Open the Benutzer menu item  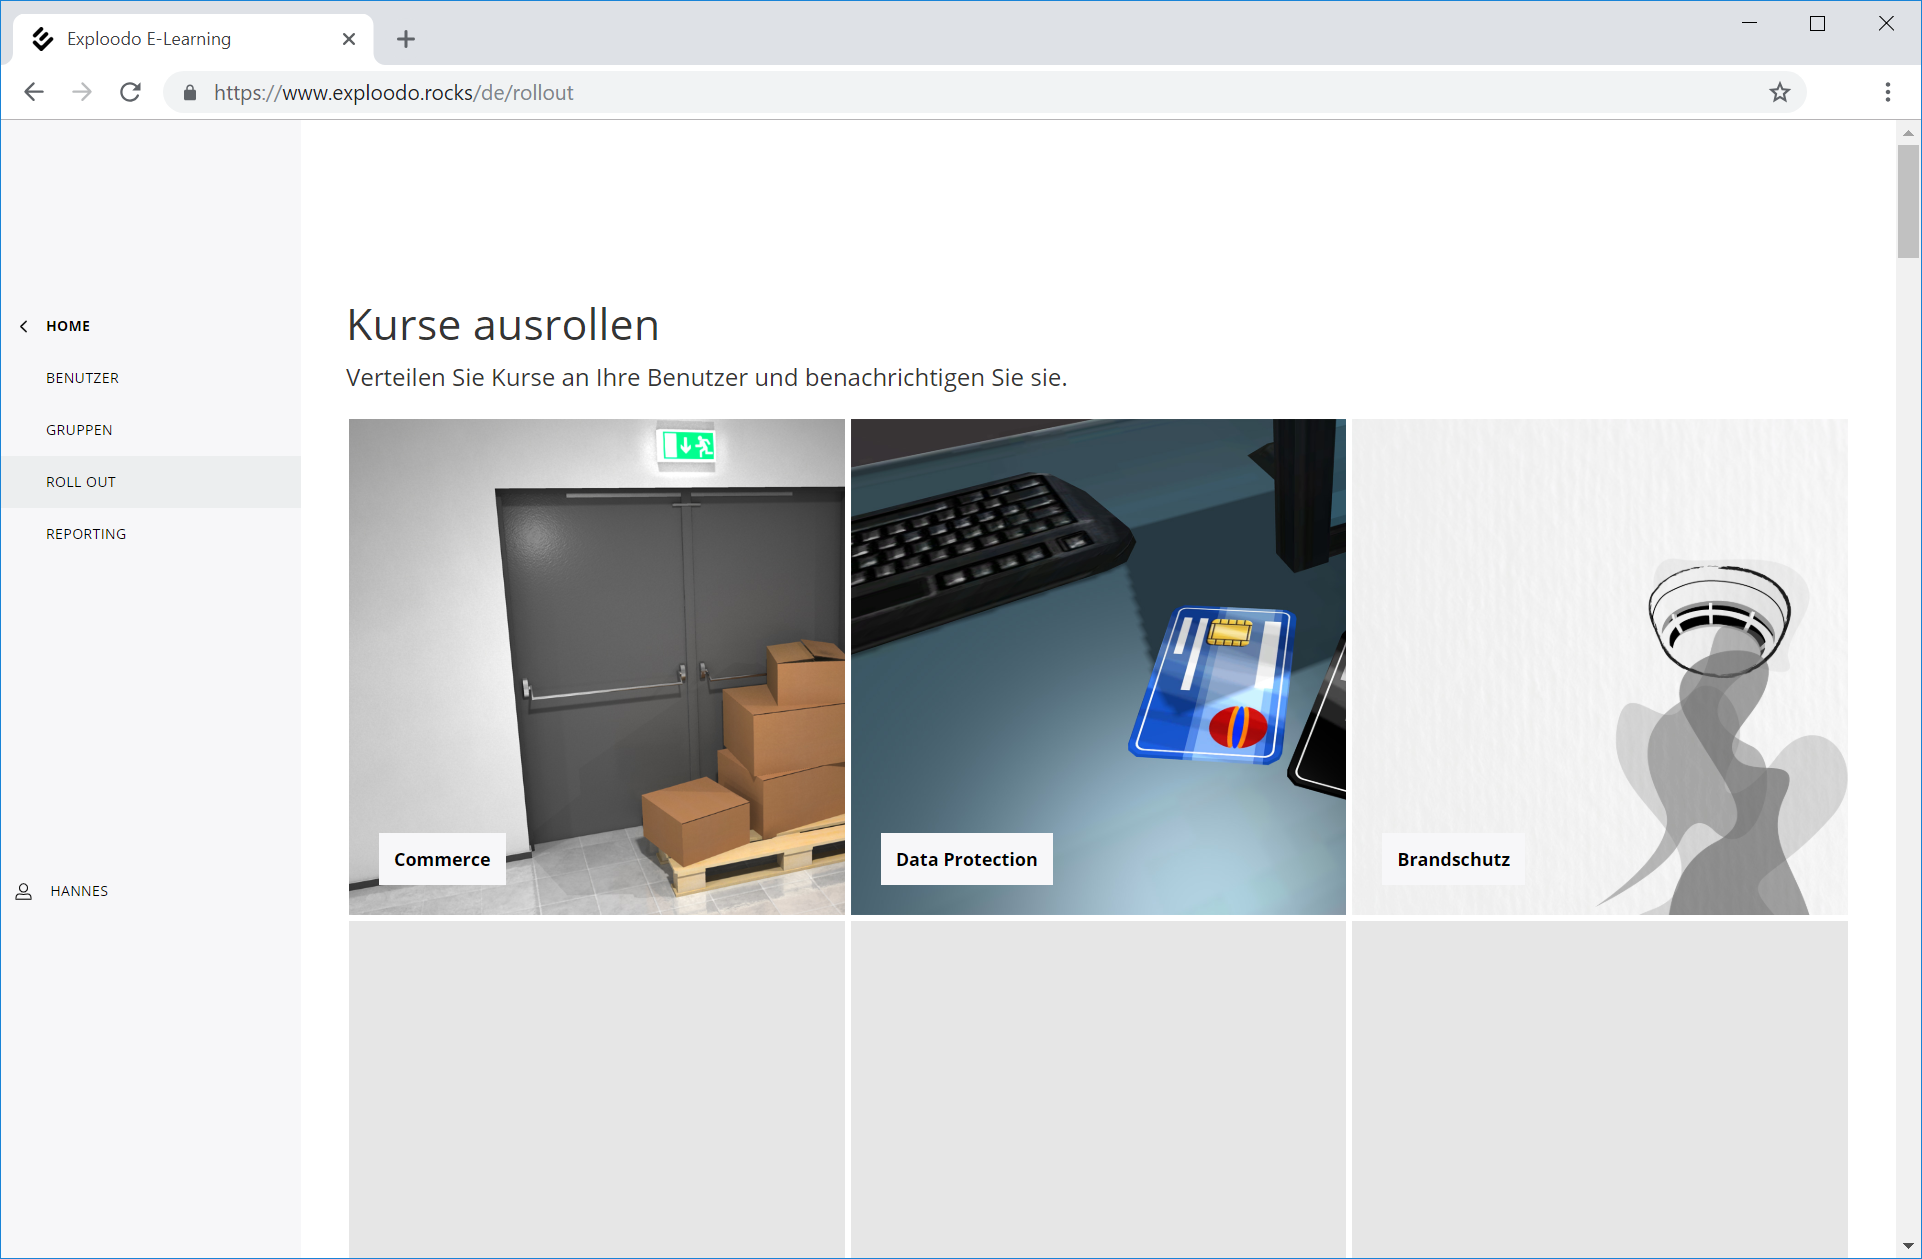(x=82, y=378)
